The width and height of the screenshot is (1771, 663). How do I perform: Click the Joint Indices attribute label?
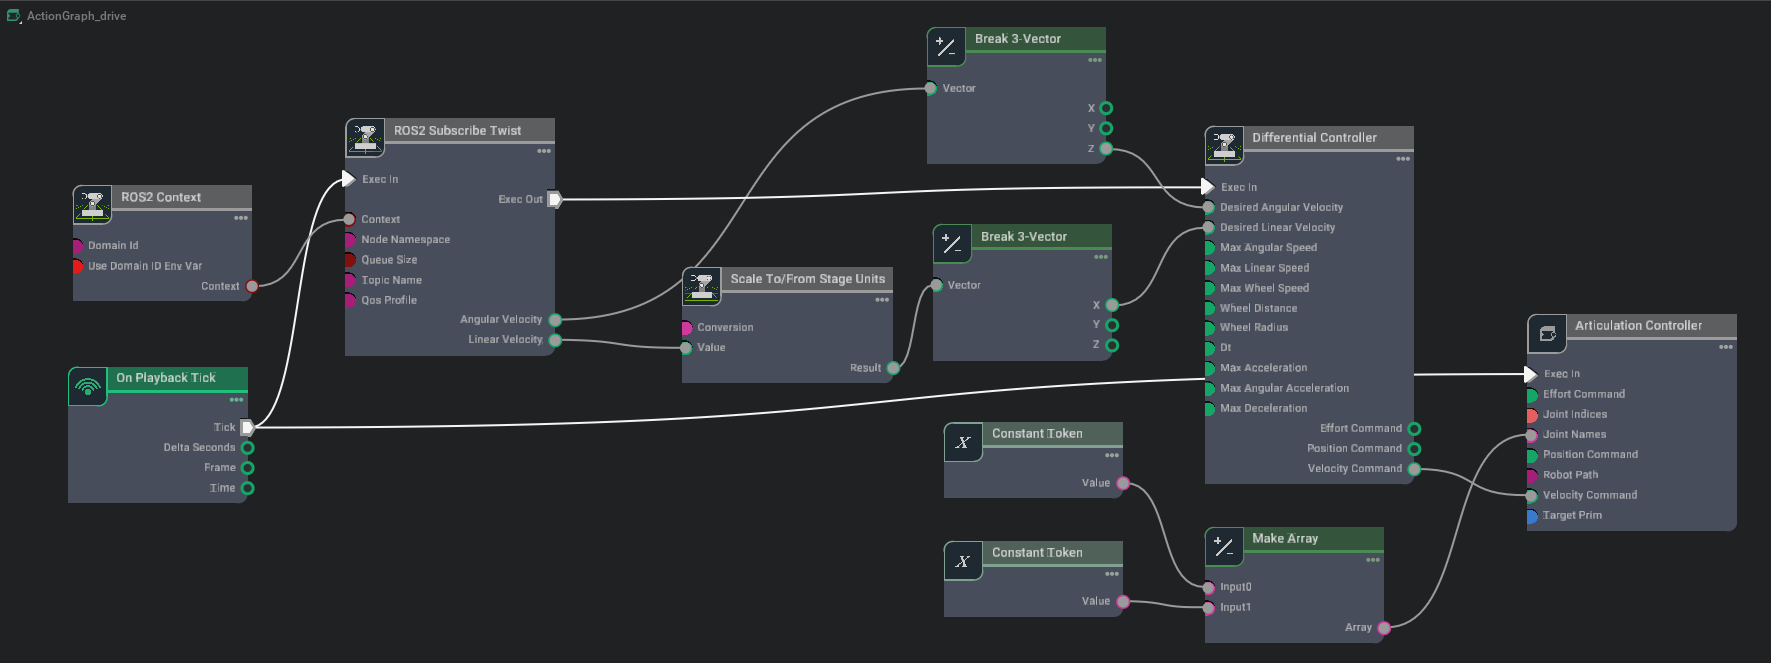1575,414
